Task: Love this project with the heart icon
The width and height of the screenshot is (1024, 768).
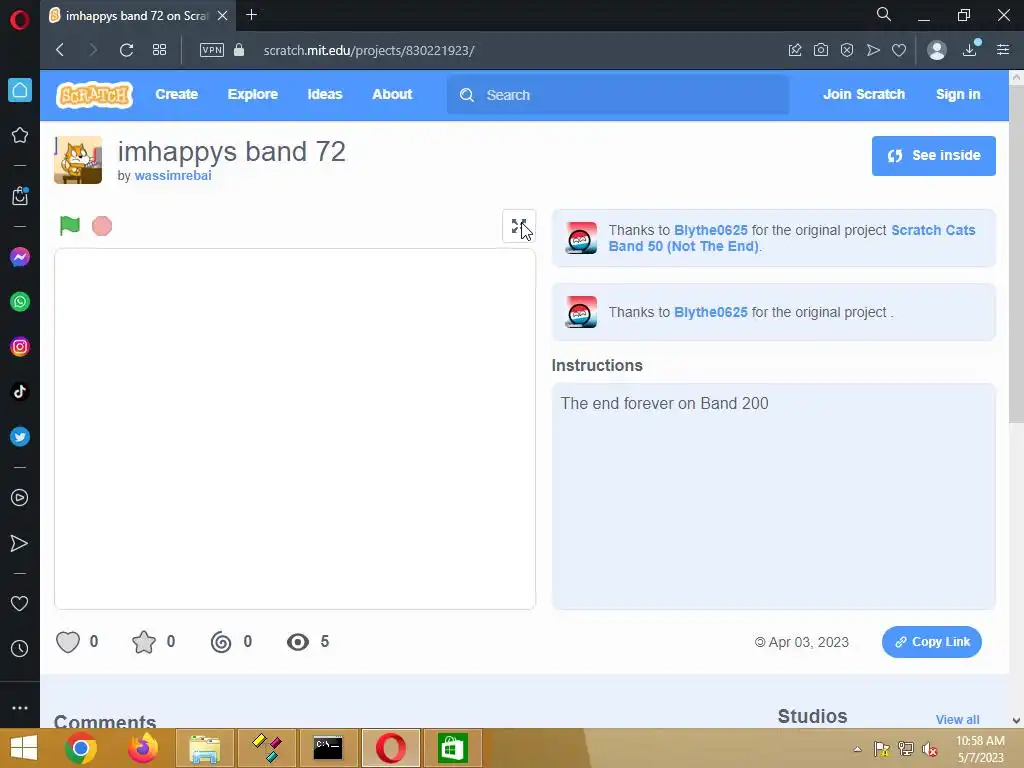Action: pos(68,642)
